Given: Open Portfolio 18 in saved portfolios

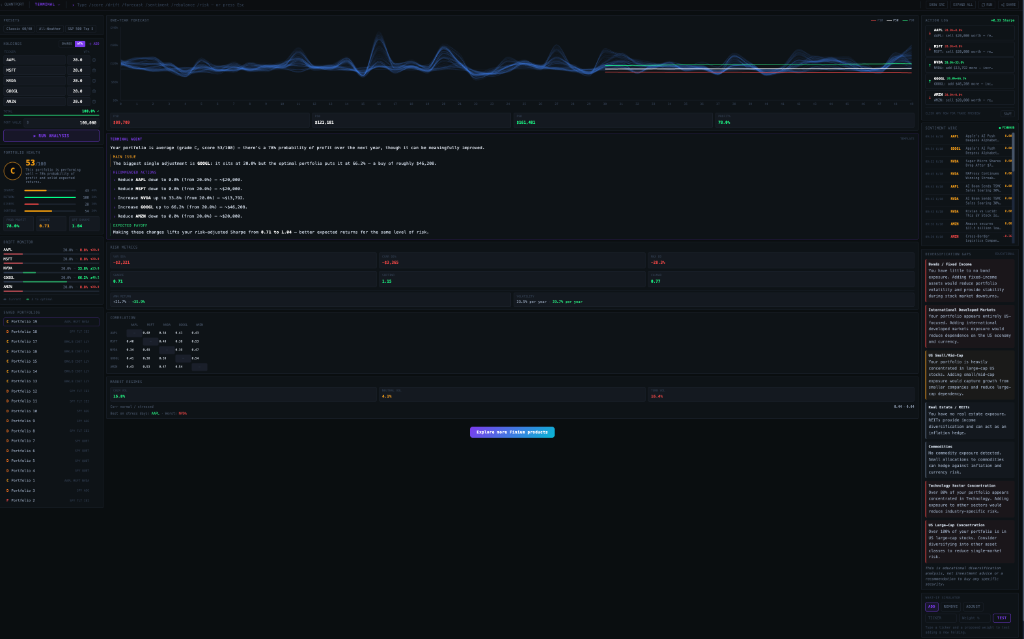Looking at the screenshot, I should point(52,331).
